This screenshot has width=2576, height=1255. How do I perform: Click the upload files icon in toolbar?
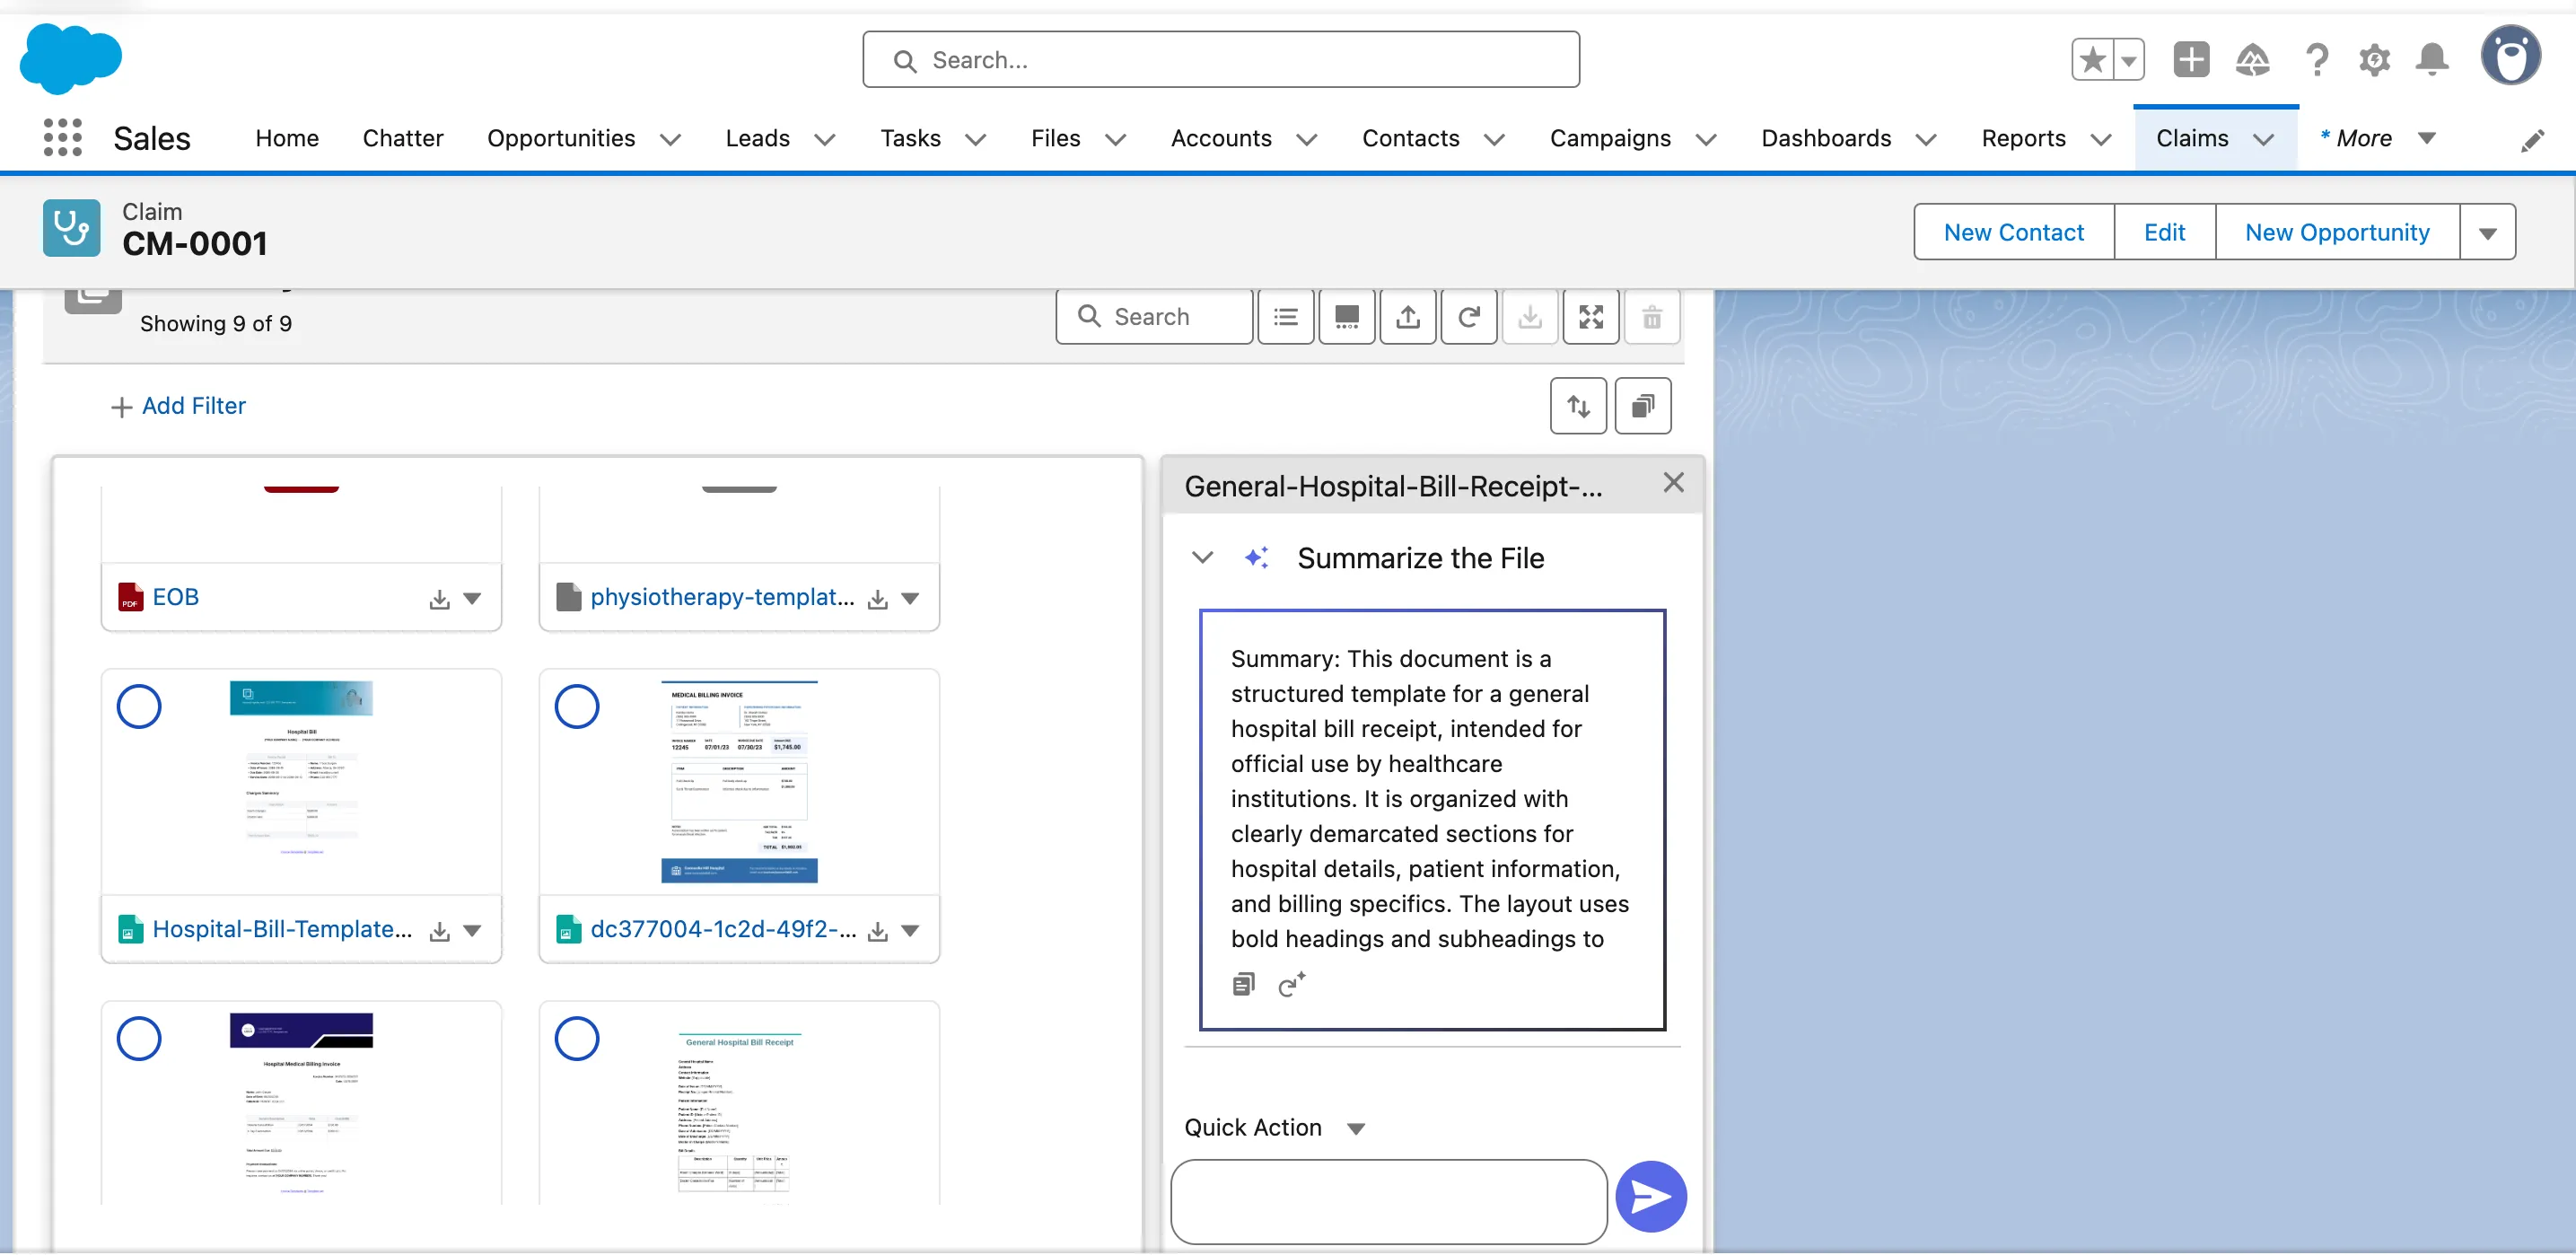[x=1407, y=317]
